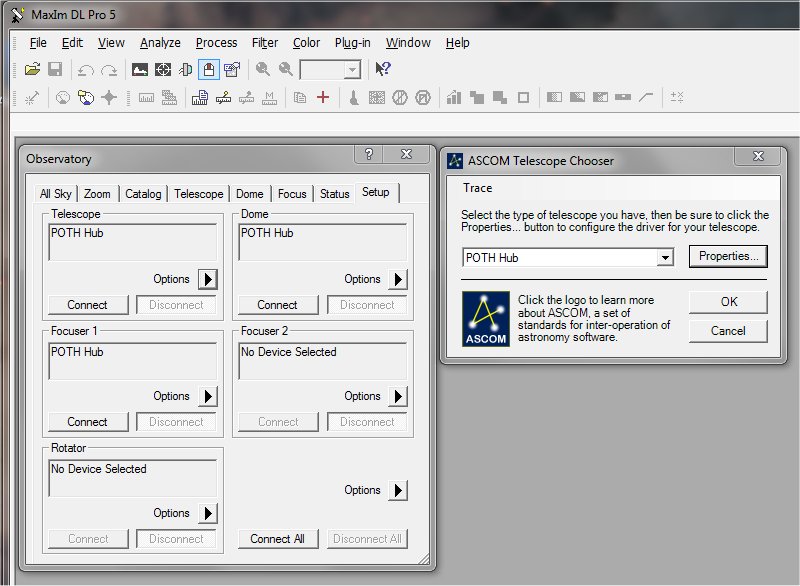Viewport: 800px width, 586px height.
Task: Click the Dome POTH Hub device field
Action: (x=322, y=242)
